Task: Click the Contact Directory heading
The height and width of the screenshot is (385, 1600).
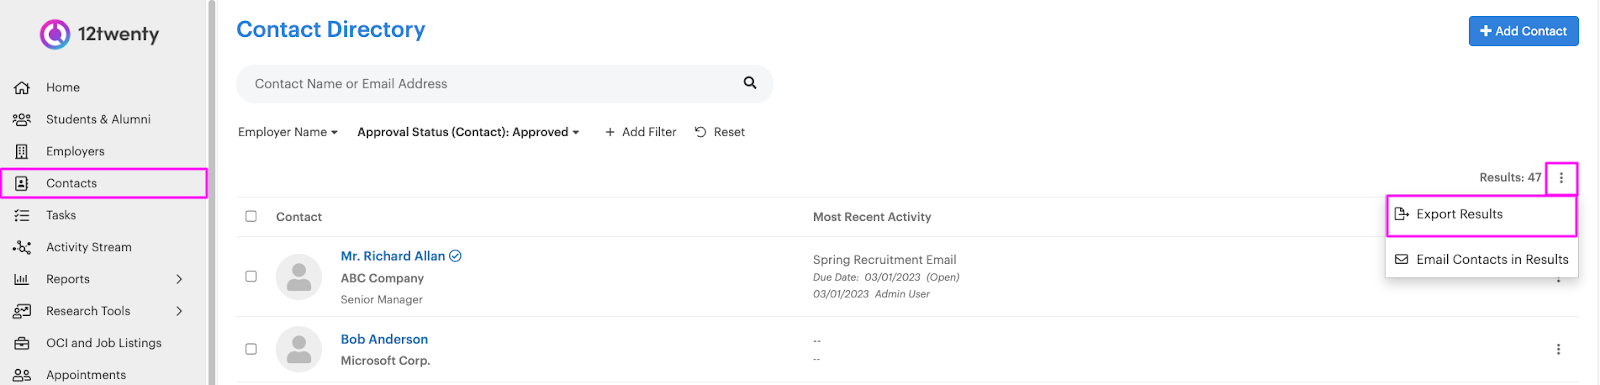Action: tap(331, 30)
